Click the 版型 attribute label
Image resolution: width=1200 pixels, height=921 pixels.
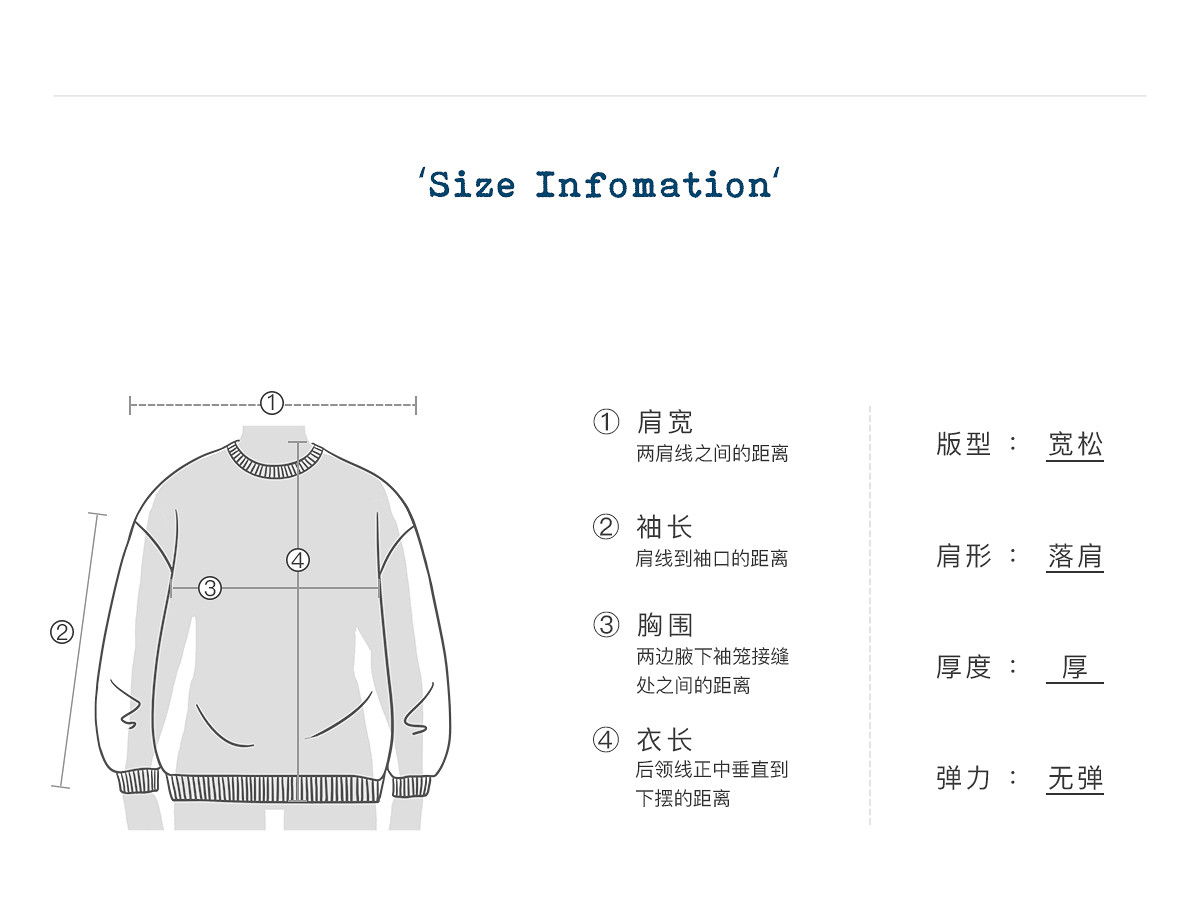[964, 445]
